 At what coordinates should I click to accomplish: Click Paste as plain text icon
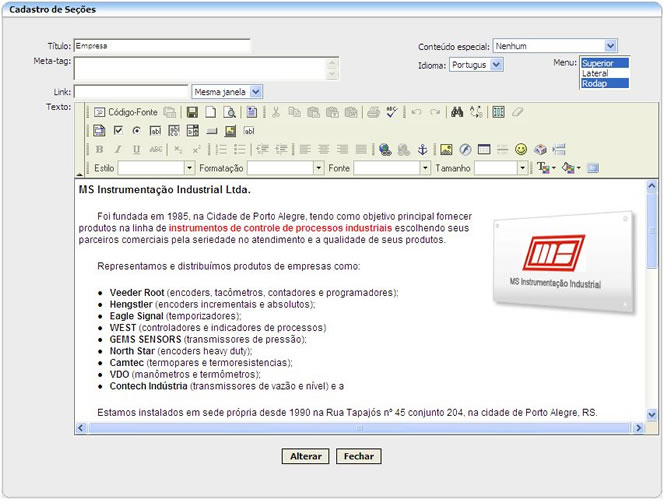332,112
